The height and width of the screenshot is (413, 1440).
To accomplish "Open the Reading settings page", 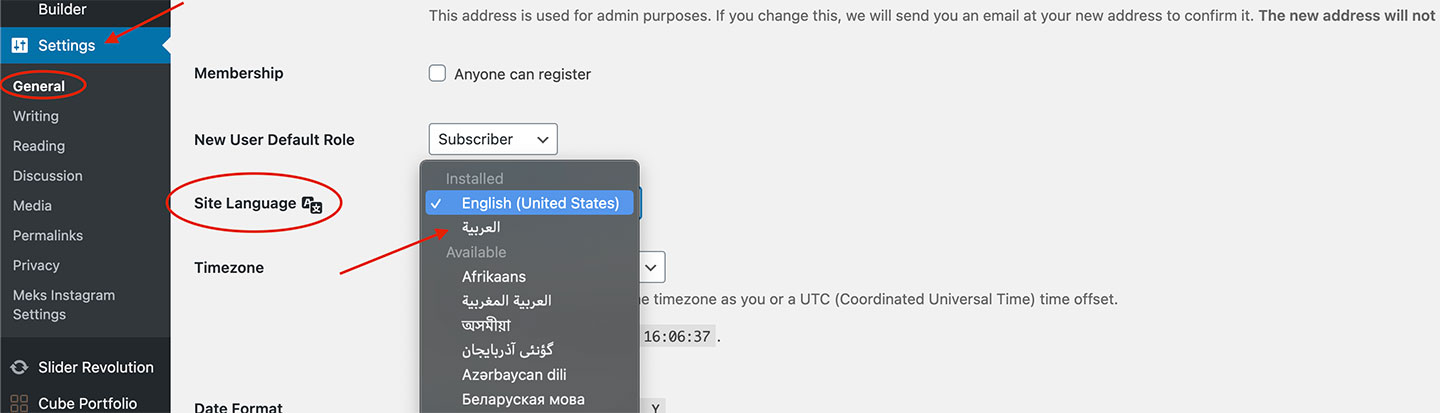I will point(39,146).
